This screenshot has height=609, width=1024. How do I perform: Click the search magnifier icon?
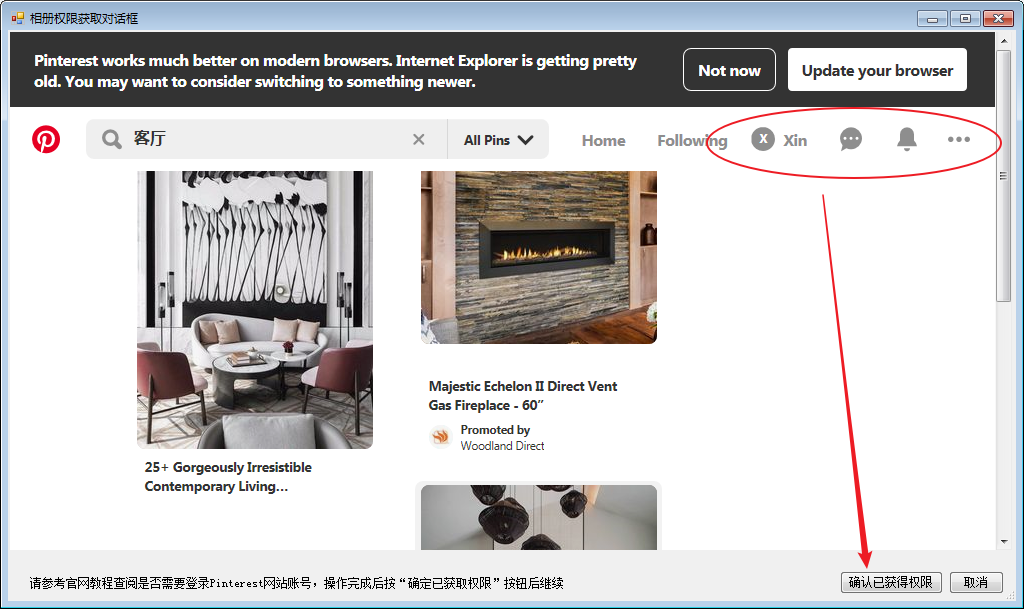click(111, 139)
